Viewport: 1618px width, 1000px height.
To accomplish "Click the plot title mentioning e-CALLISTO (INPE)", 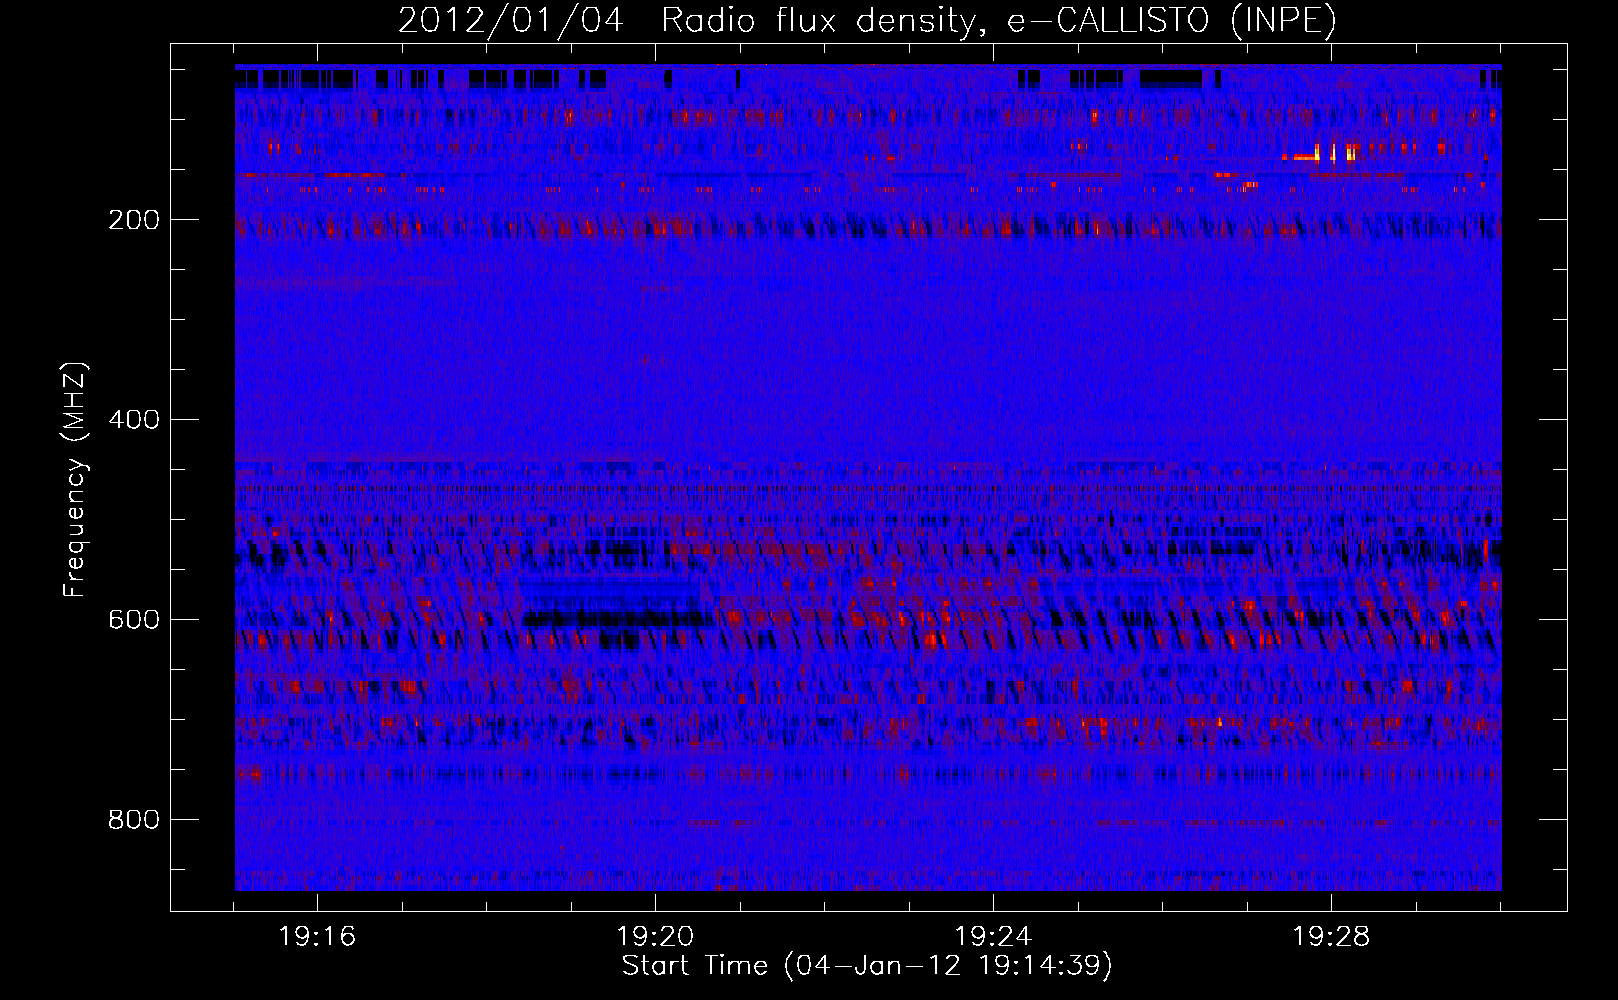I will click(x=867, y=20).
